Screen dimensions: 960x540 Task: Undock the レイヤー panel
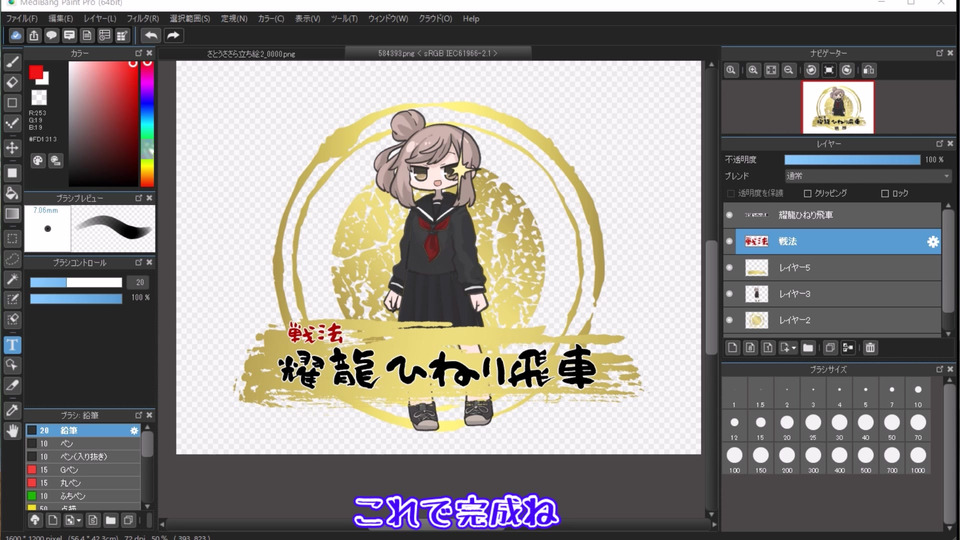(940, 143)
